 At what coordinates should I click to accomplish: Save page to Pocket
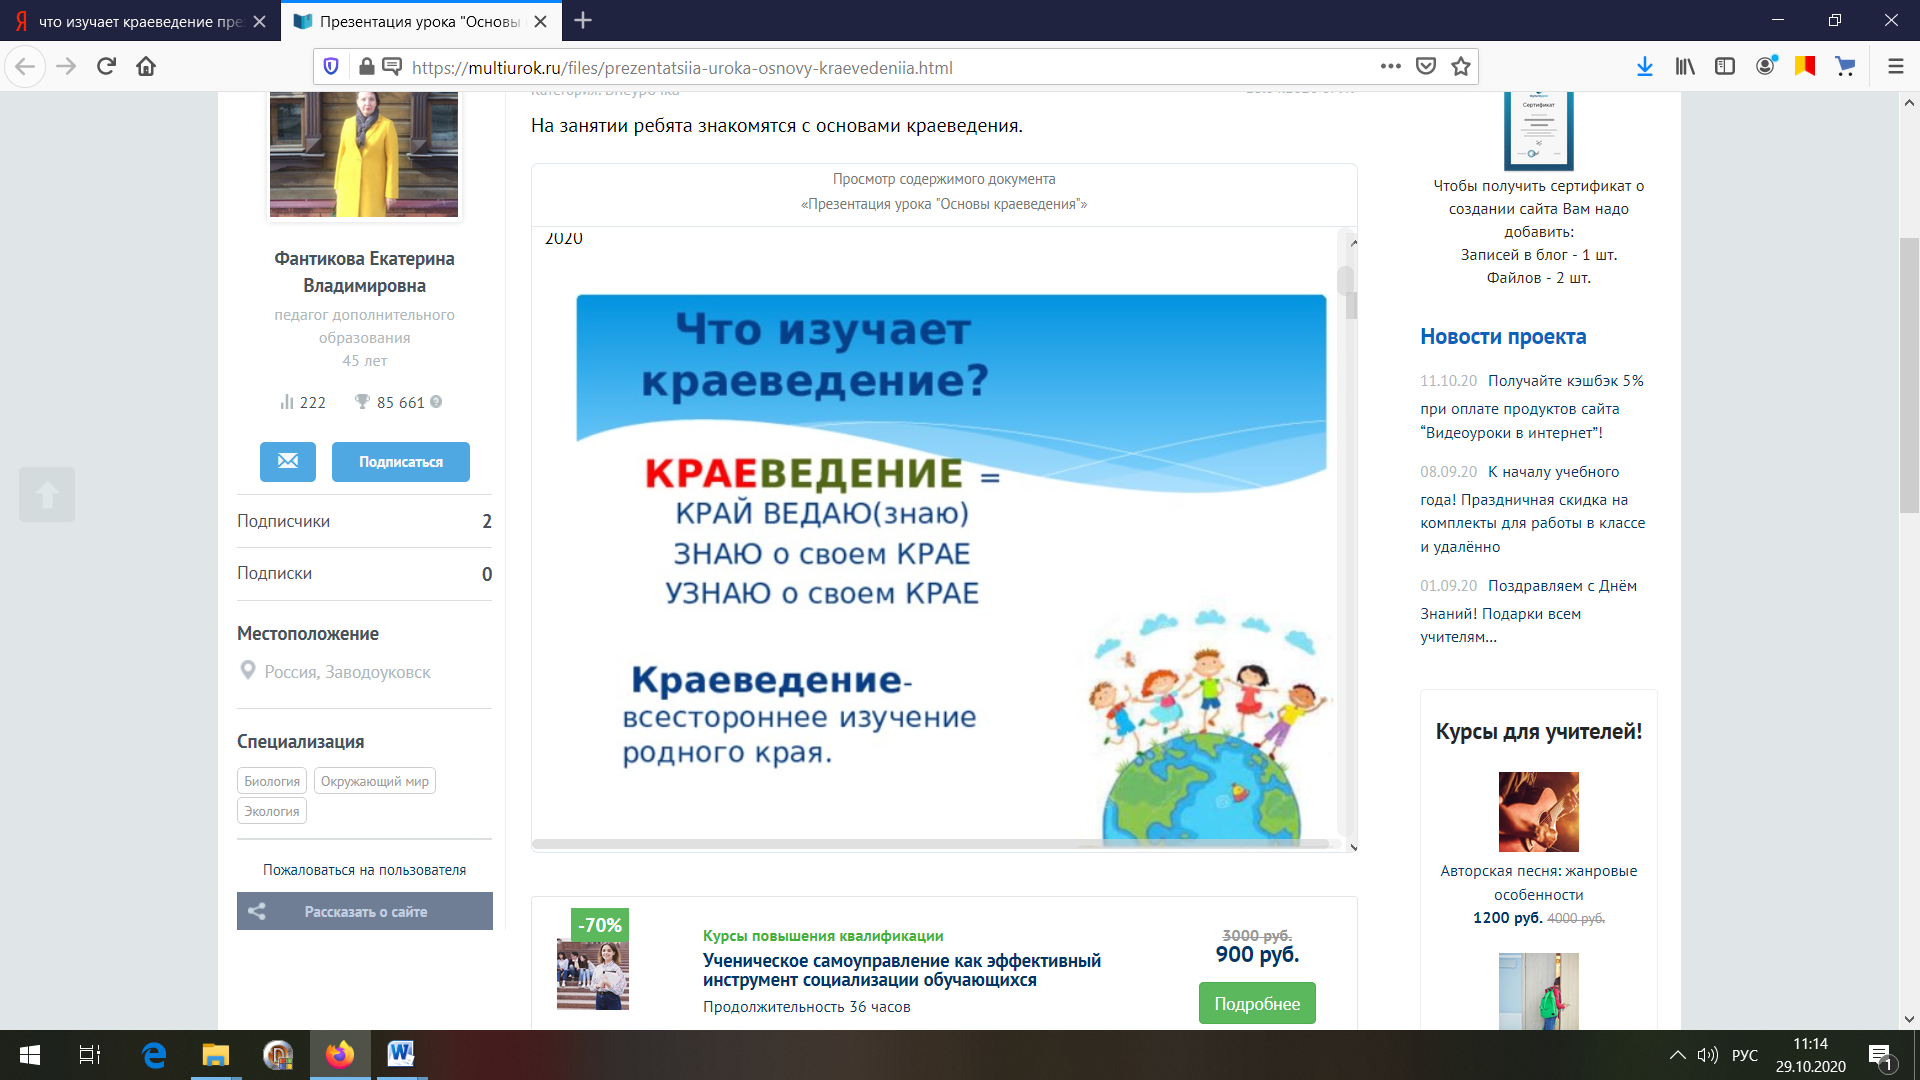(x=1426, y=67)
